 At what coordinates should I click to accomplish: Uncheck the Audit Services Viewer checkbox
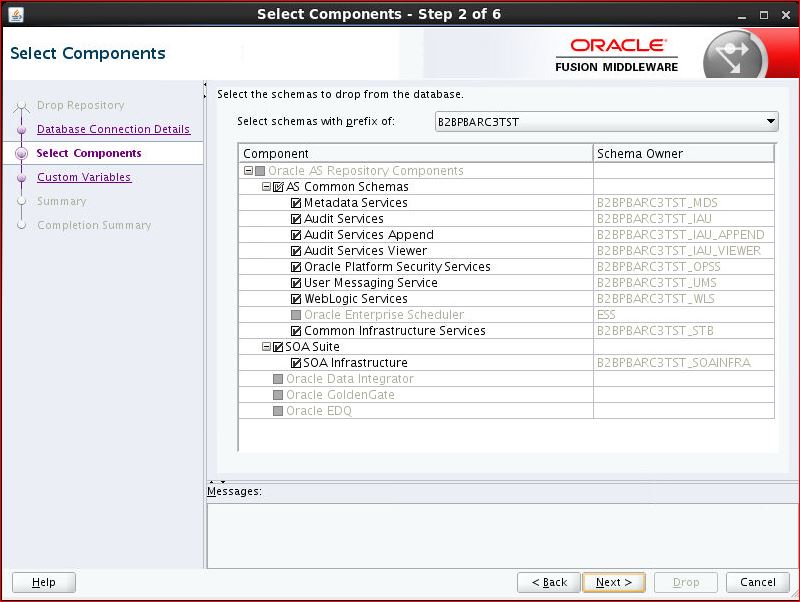(x=296, y=251)
